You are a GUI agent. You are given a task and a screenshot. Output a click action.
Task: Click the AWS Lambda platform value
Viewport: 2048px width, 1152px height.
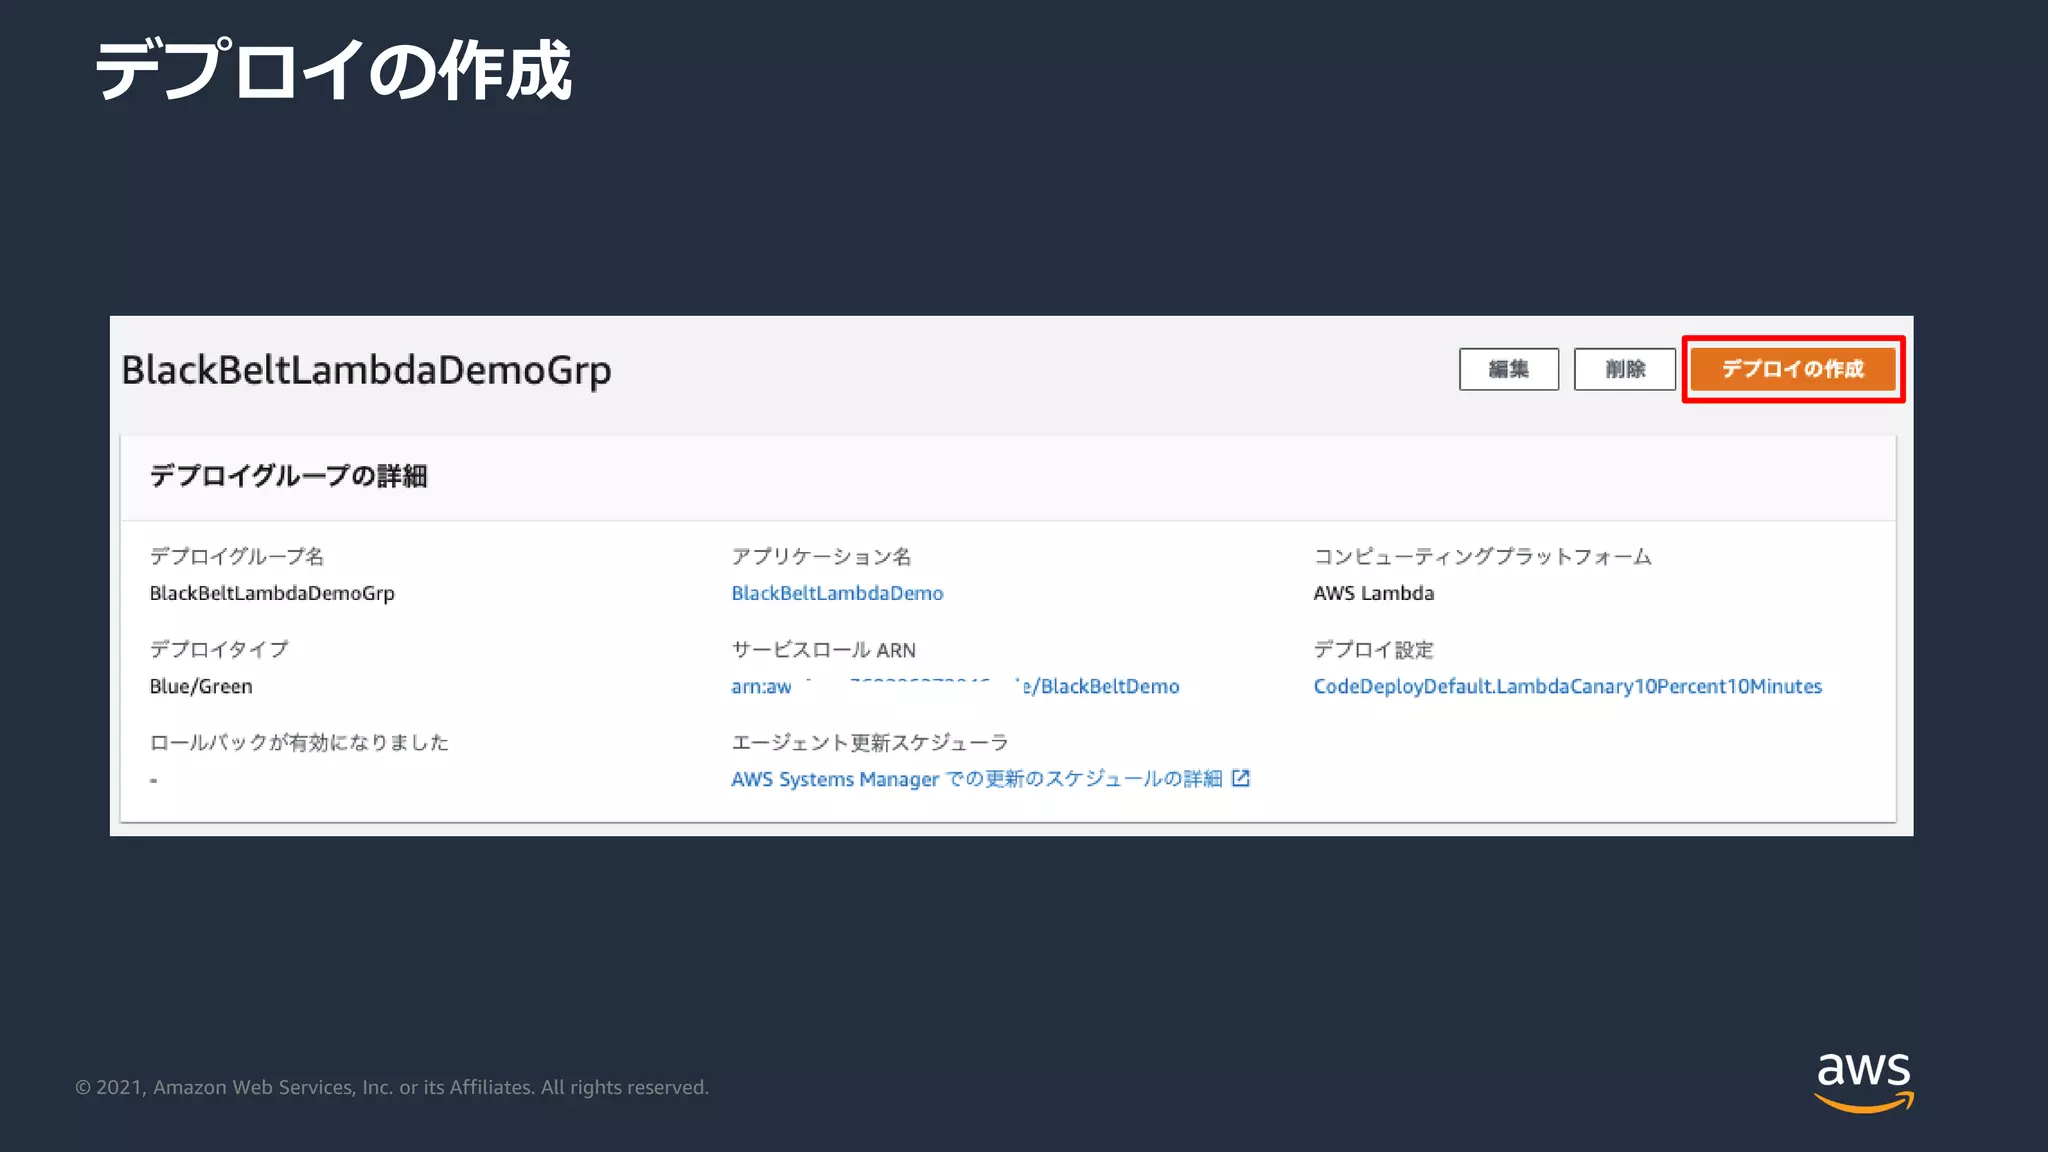pos(1373,593)
